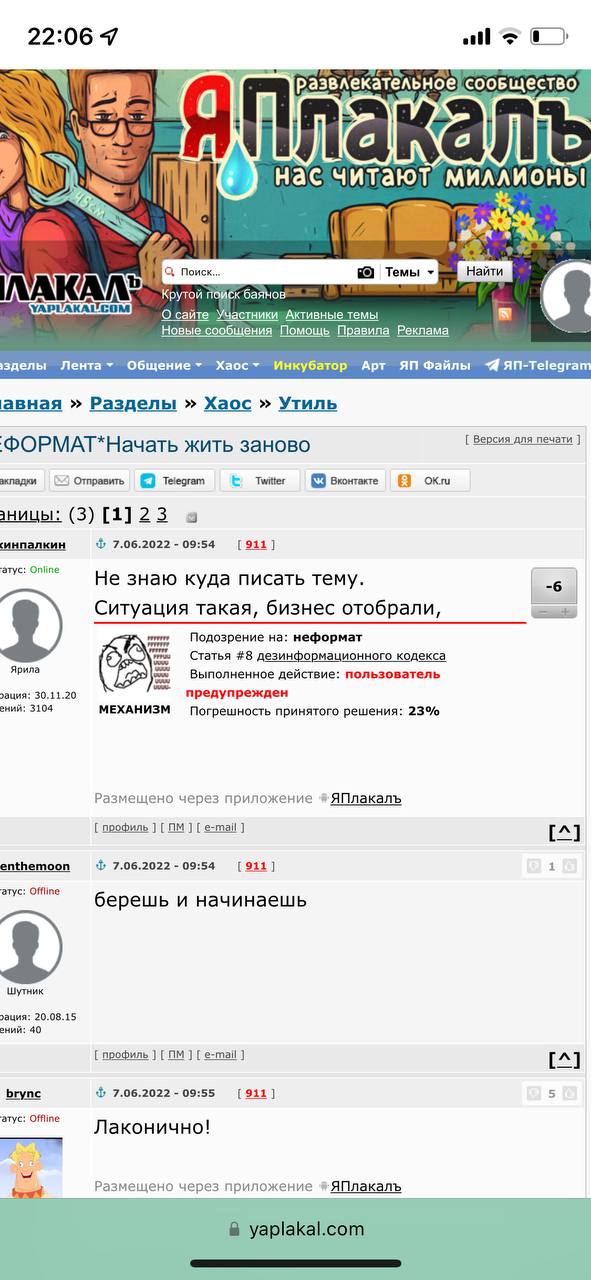
Task: Open the Участники link
Action: click(x=247, y=314)
